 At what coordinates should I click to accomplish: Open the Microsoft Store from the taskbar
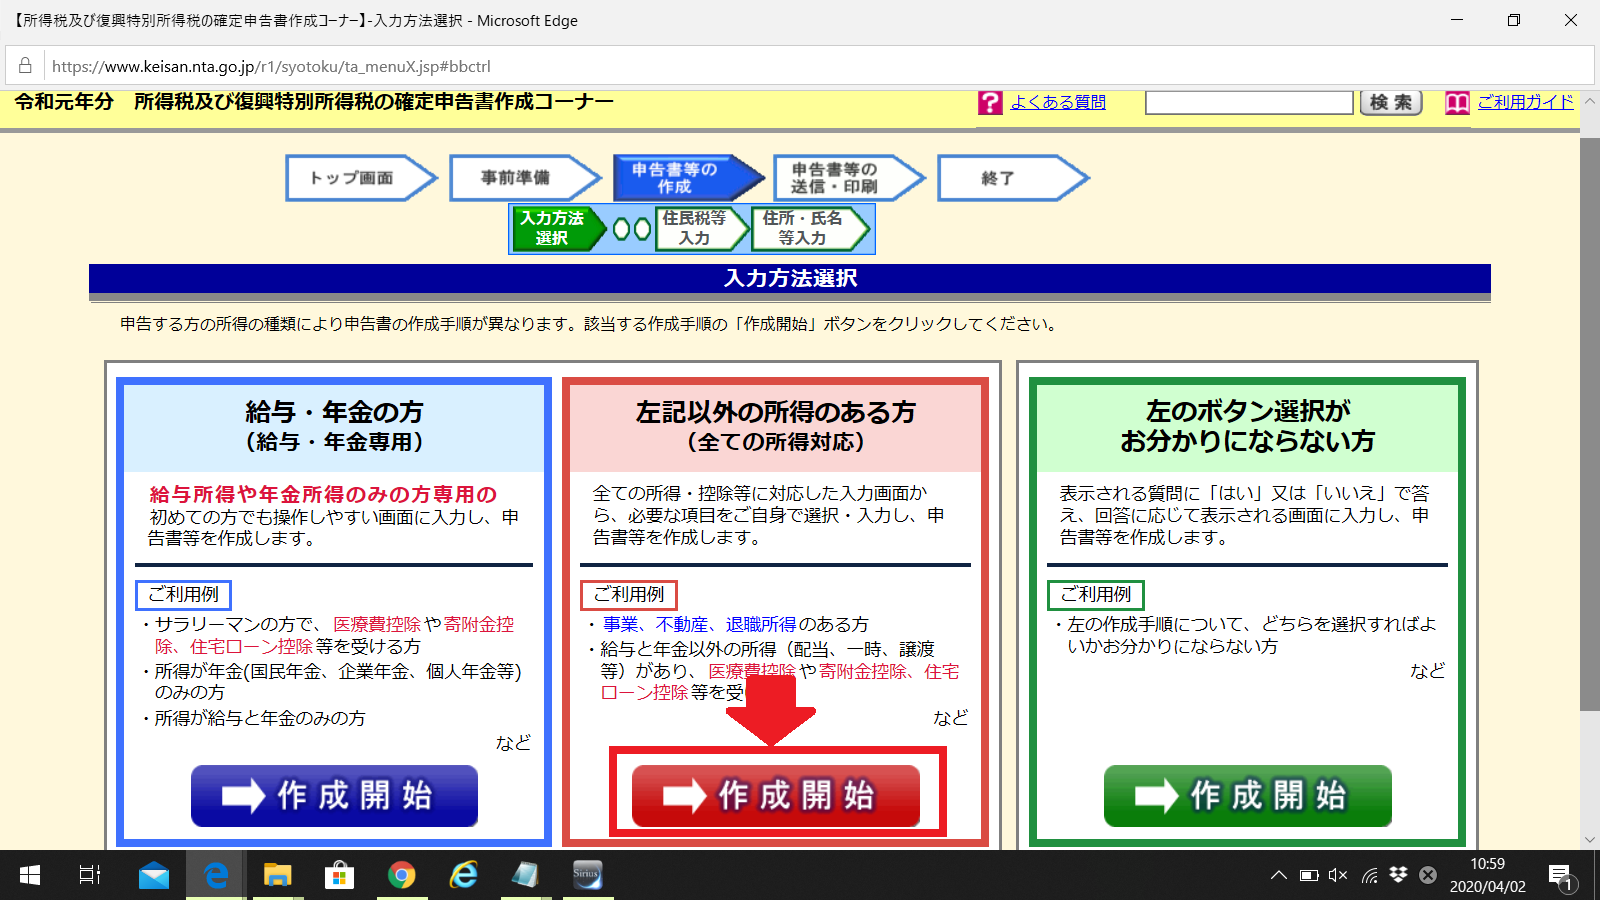coord(340,875)
